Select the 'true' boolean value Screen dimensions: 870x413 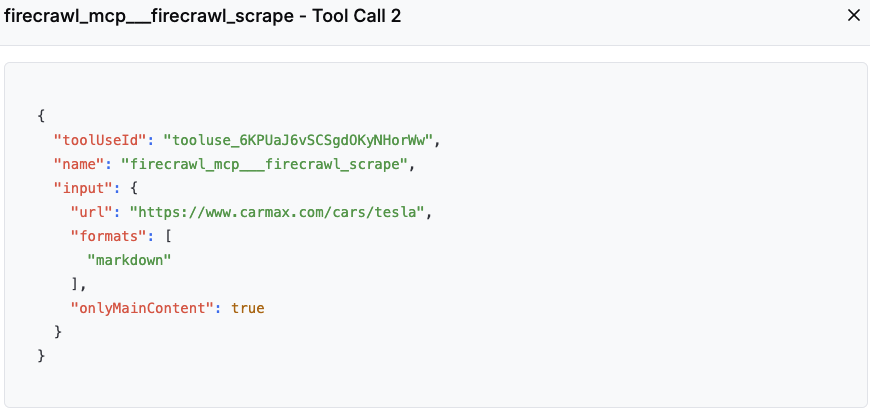tap(247, 308)
